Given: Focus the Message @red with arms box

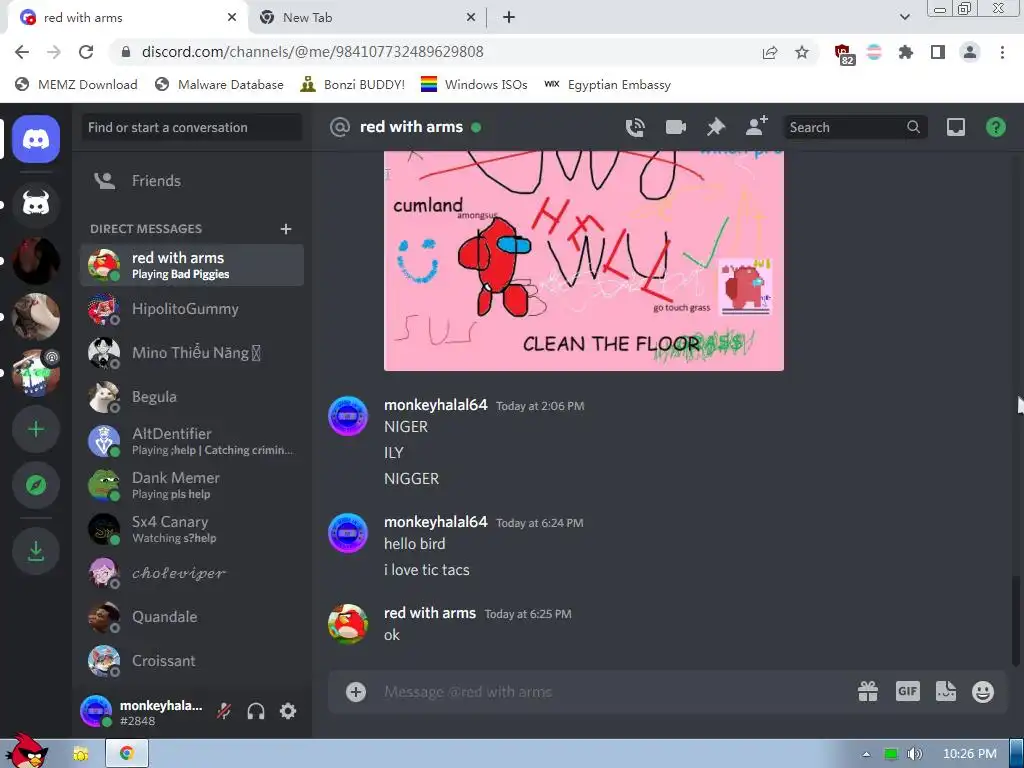Looking at the screenshot, I should pos(614,692).
